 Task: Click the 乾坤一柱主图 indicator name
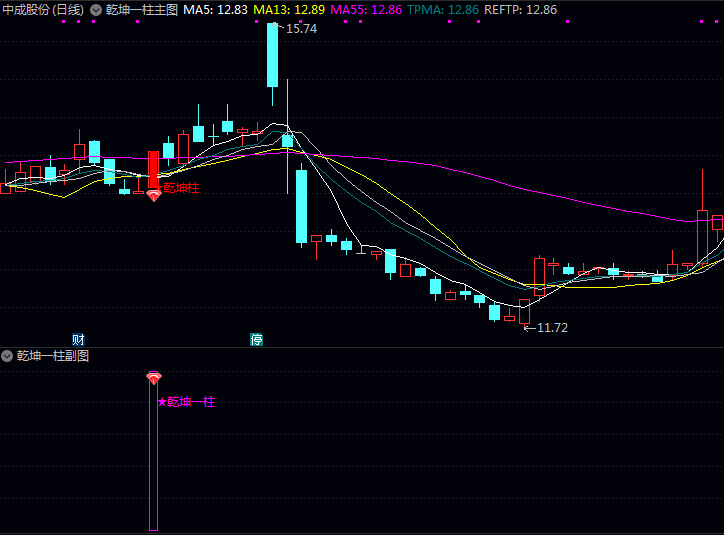[x=142, y=10]
